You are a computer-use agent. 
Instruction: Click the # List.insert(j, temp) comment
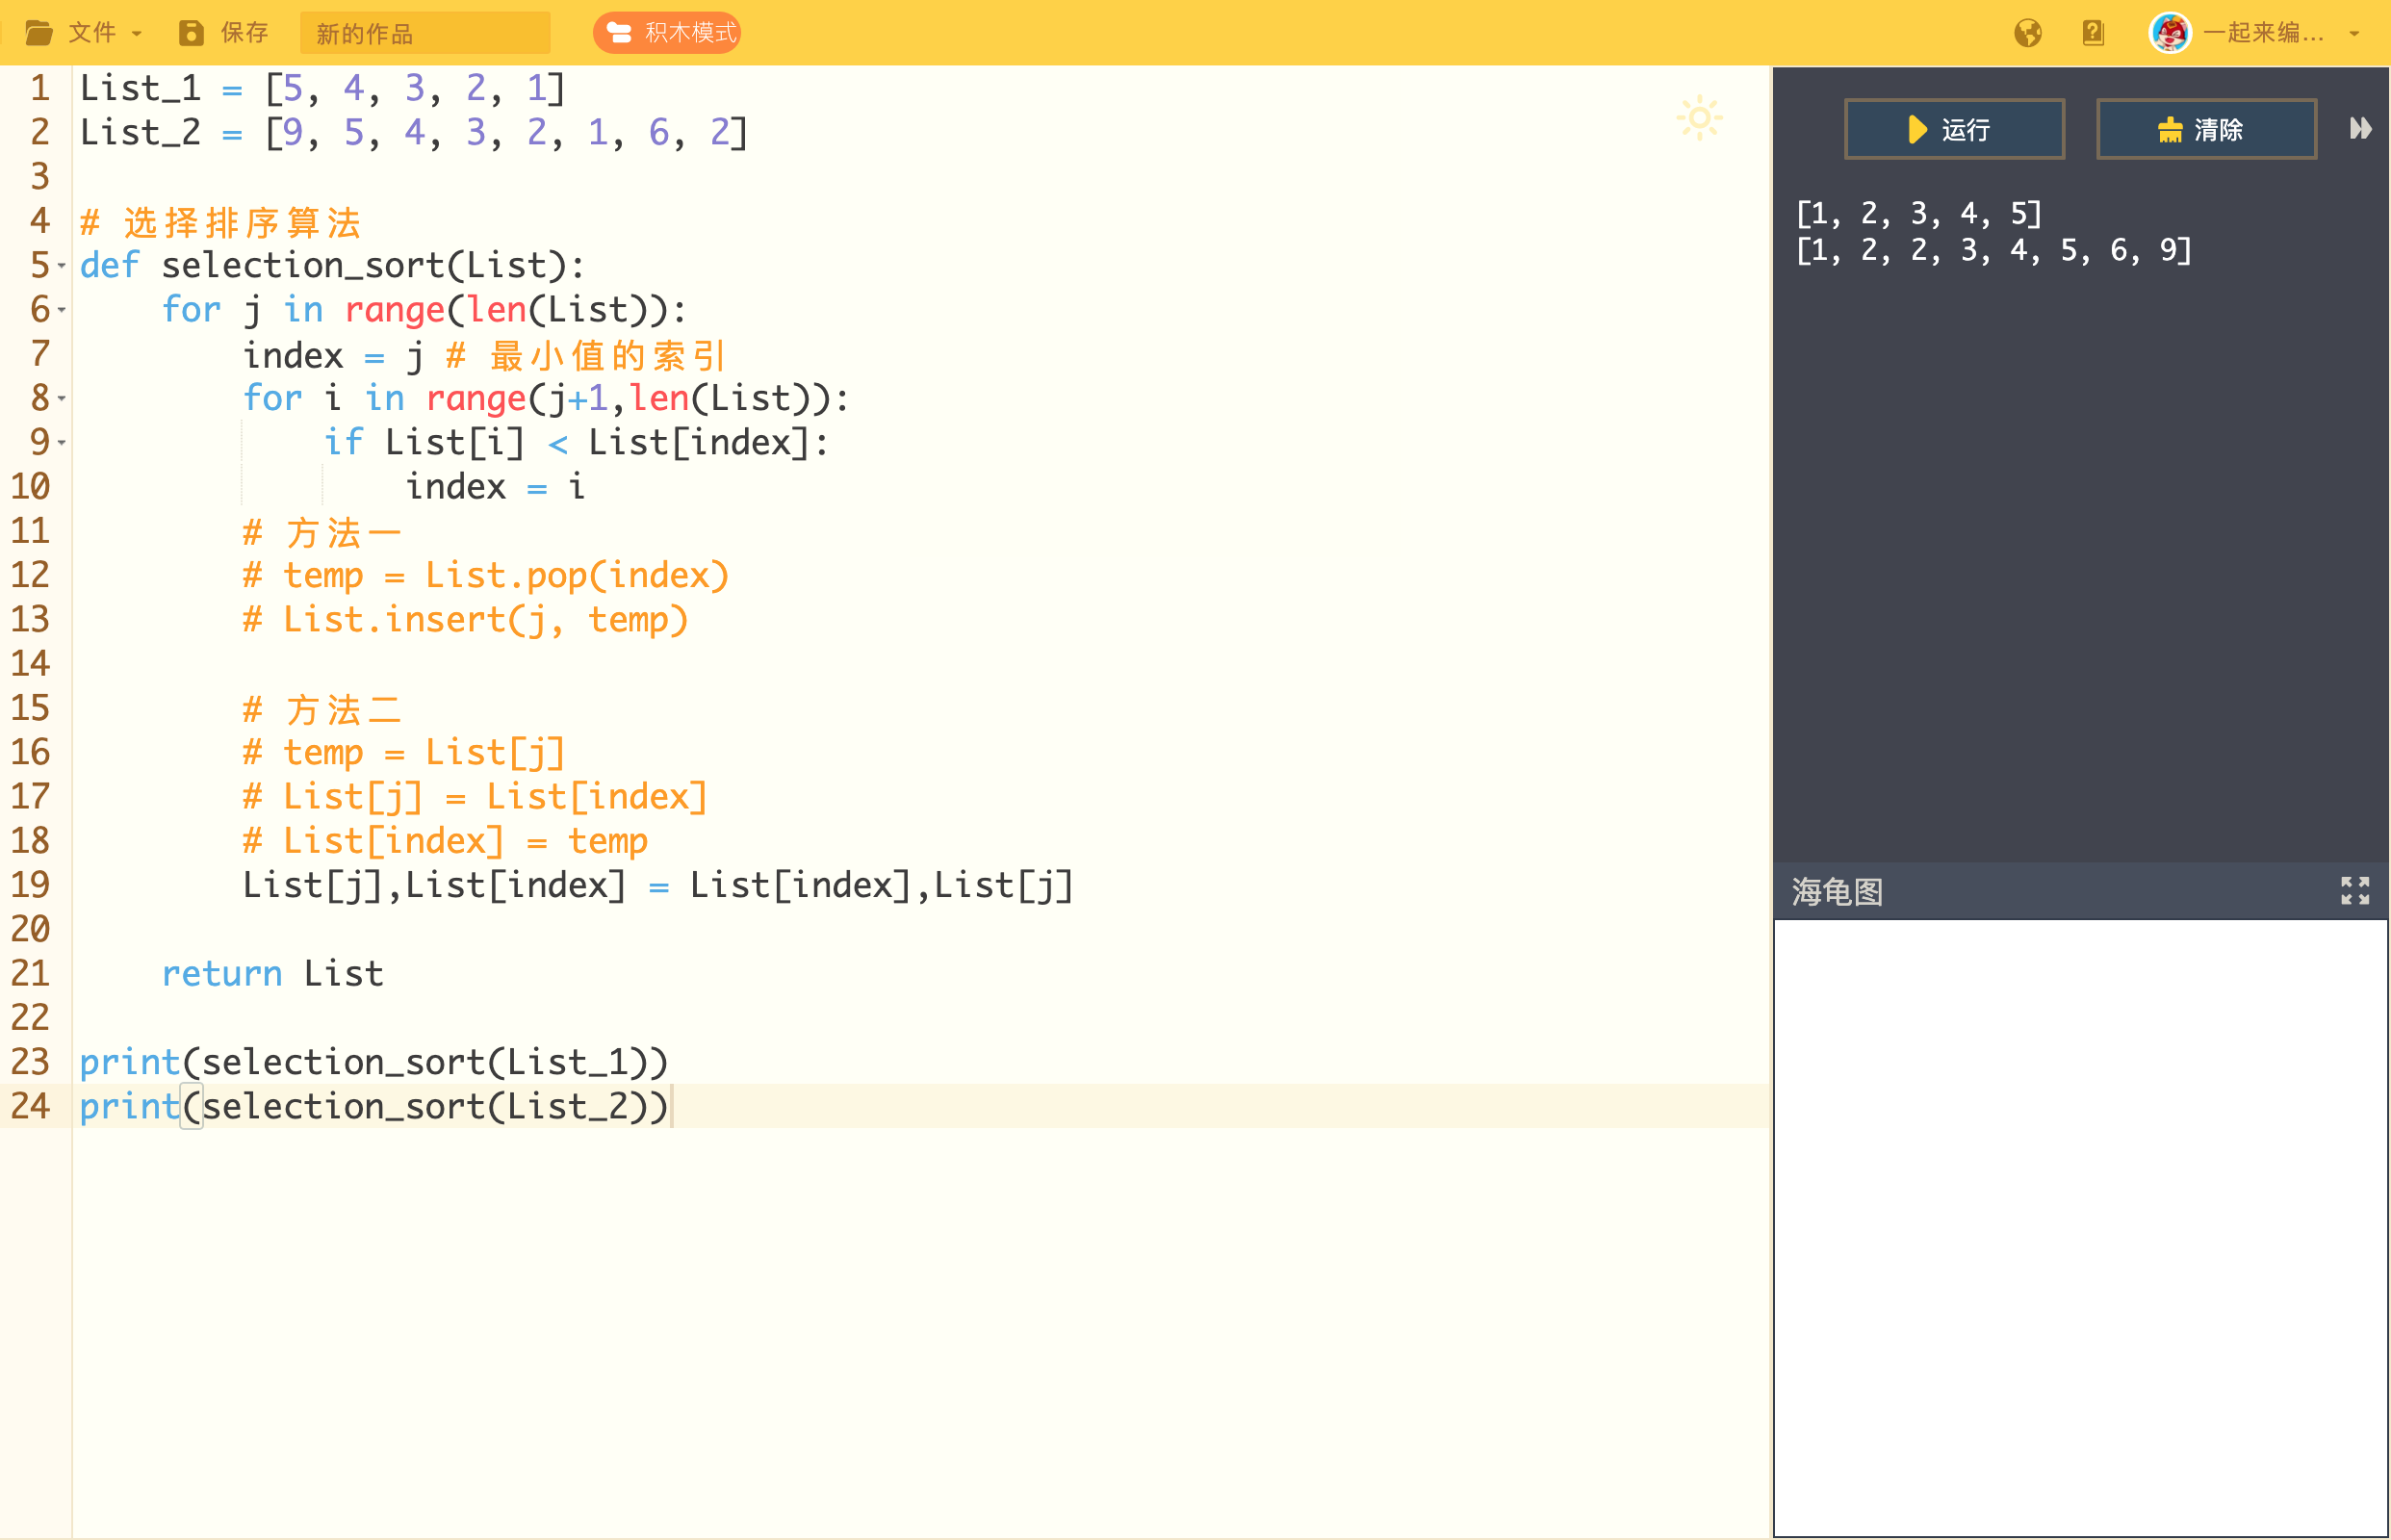[465, 620]
